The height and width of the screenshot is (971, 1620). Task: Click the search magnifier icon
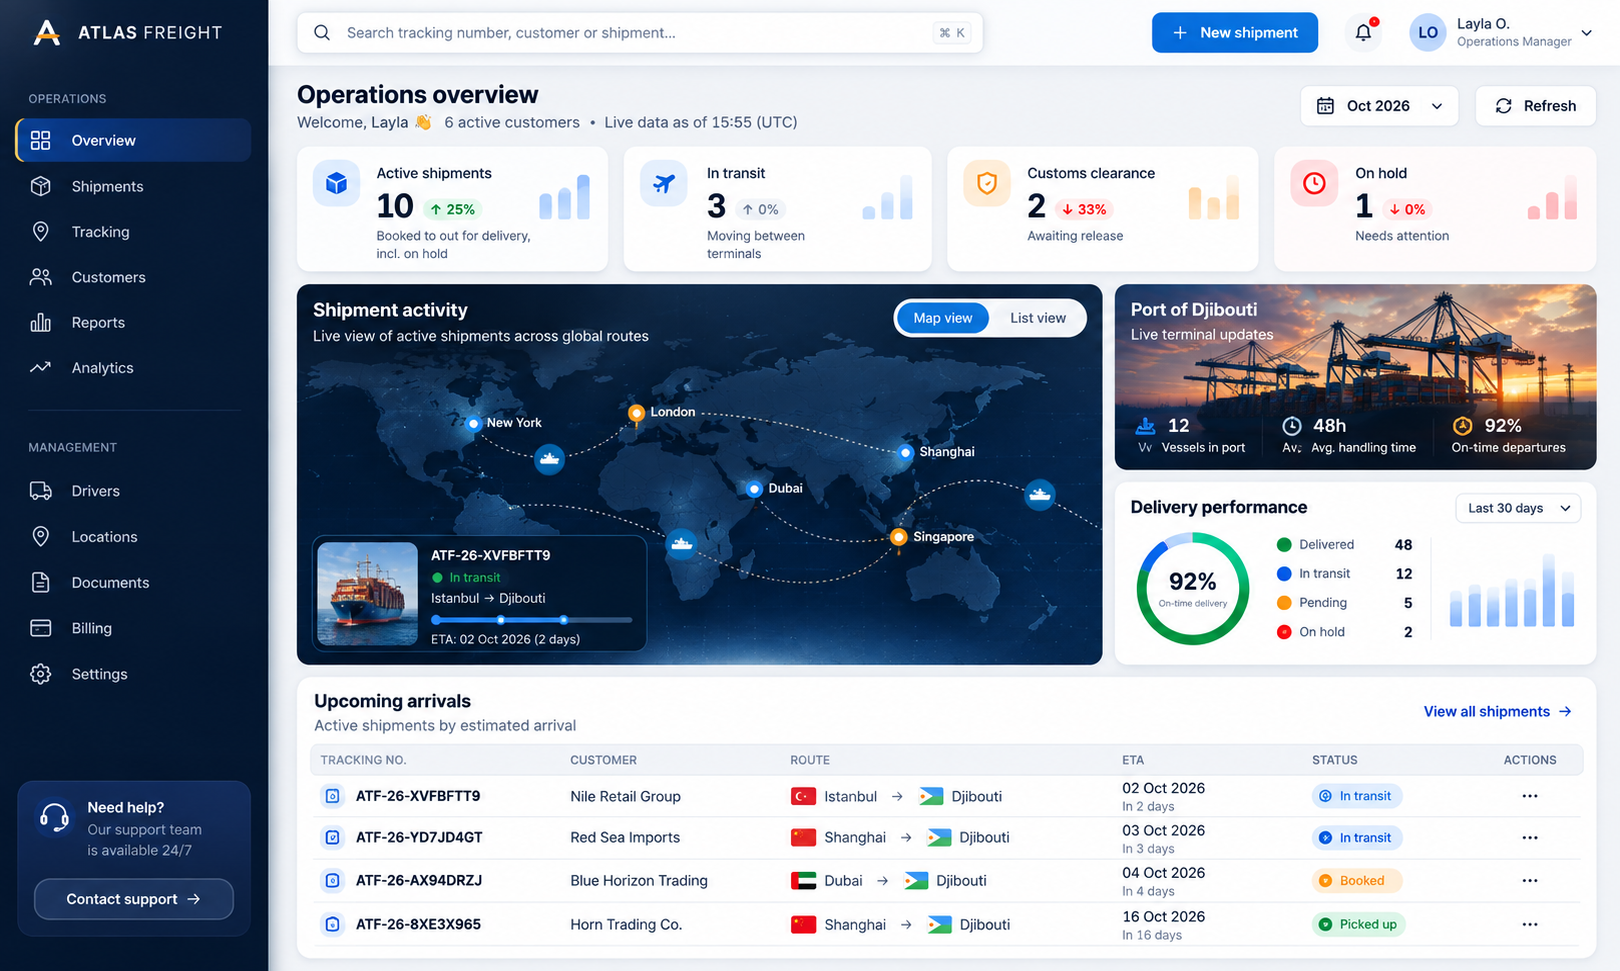[322, 33]
